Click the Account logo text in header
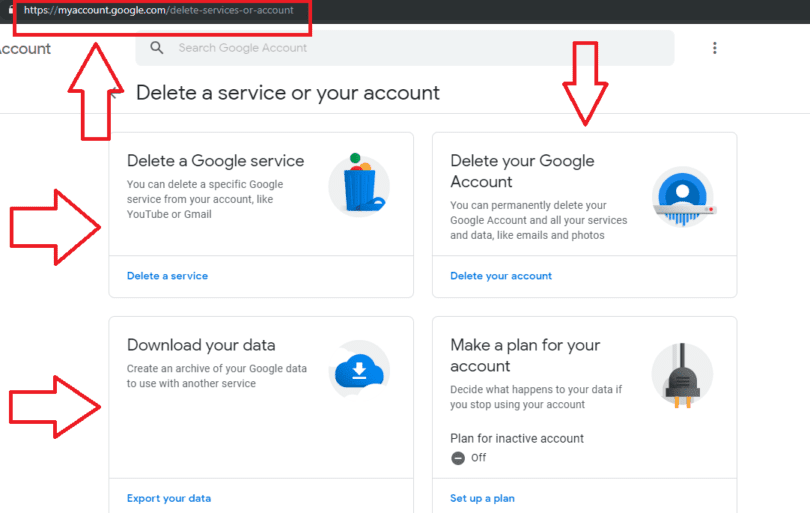This screenshot has width=810, height=513. pos(25,49)
